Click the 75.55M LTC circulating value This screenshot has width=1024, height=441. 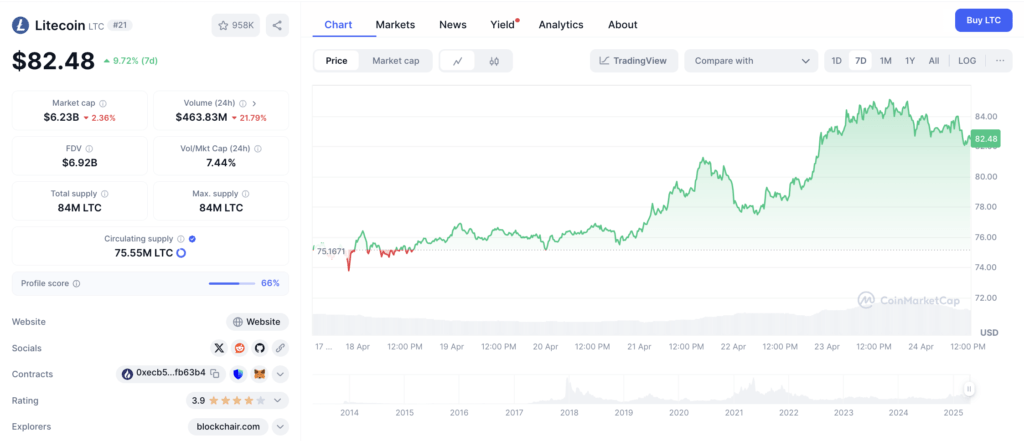tap(144, 253)
